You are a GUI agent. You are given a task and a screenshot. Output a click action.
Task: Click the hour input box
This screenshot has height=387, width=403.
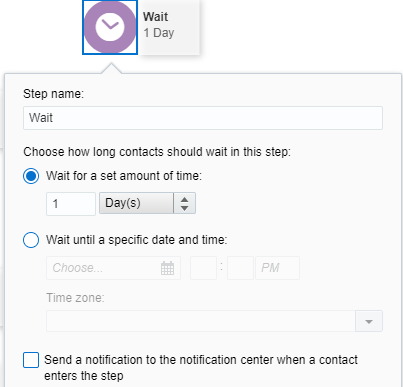point(203,268)
